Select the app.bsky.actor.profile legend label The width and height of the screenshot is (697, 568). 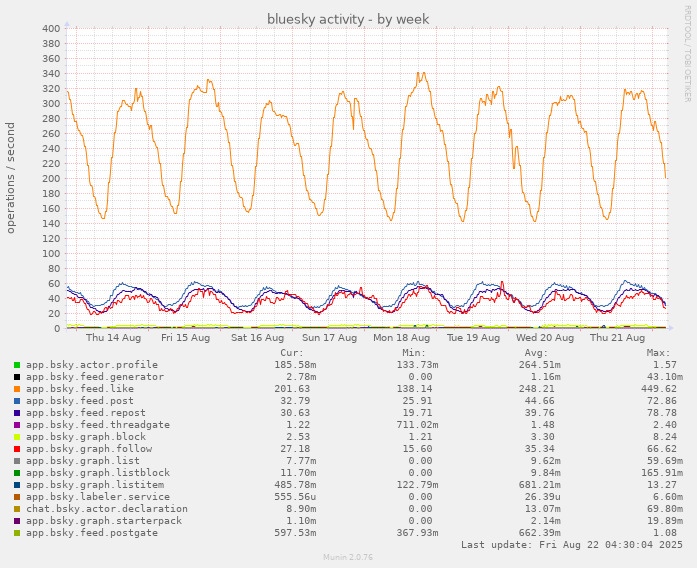tap(92, 365)
